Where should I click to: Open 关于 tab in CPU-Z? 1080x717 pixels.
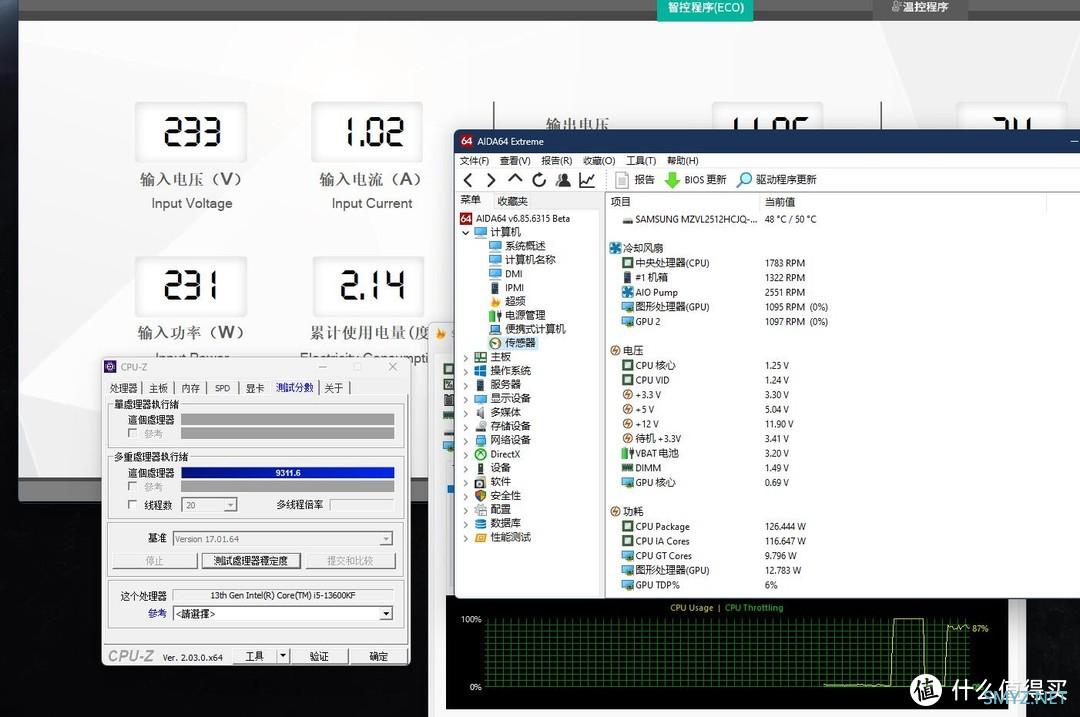pyautogui.click(x=333, y=388)
